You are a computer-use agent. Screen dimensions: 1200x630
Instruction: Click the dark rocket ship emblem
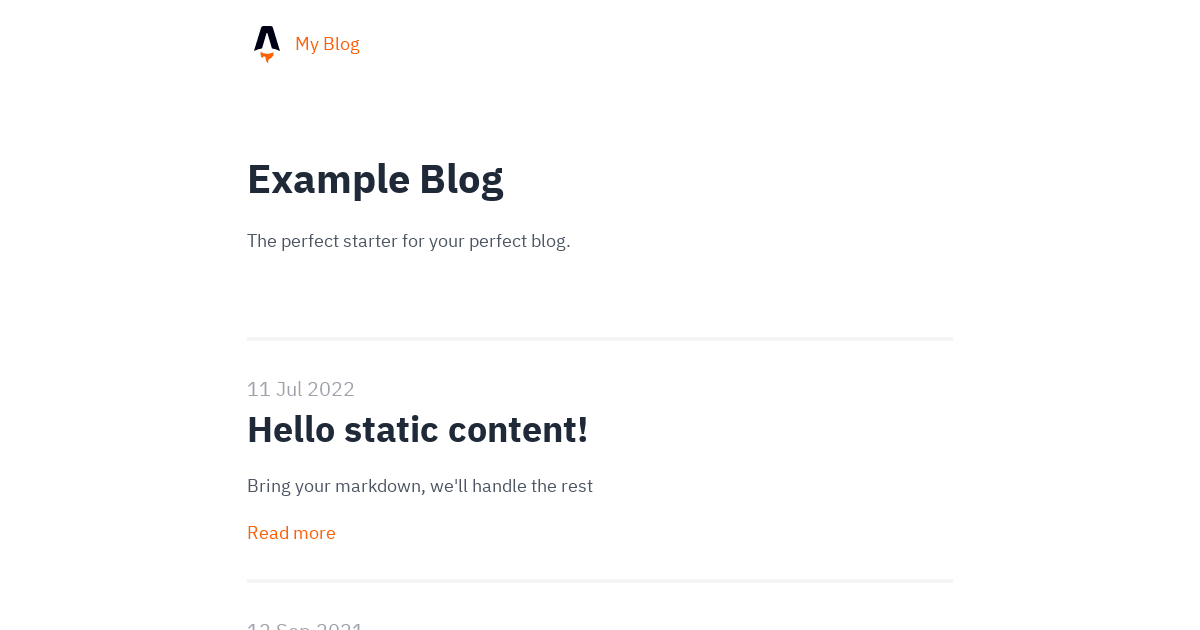pos(266,38)
